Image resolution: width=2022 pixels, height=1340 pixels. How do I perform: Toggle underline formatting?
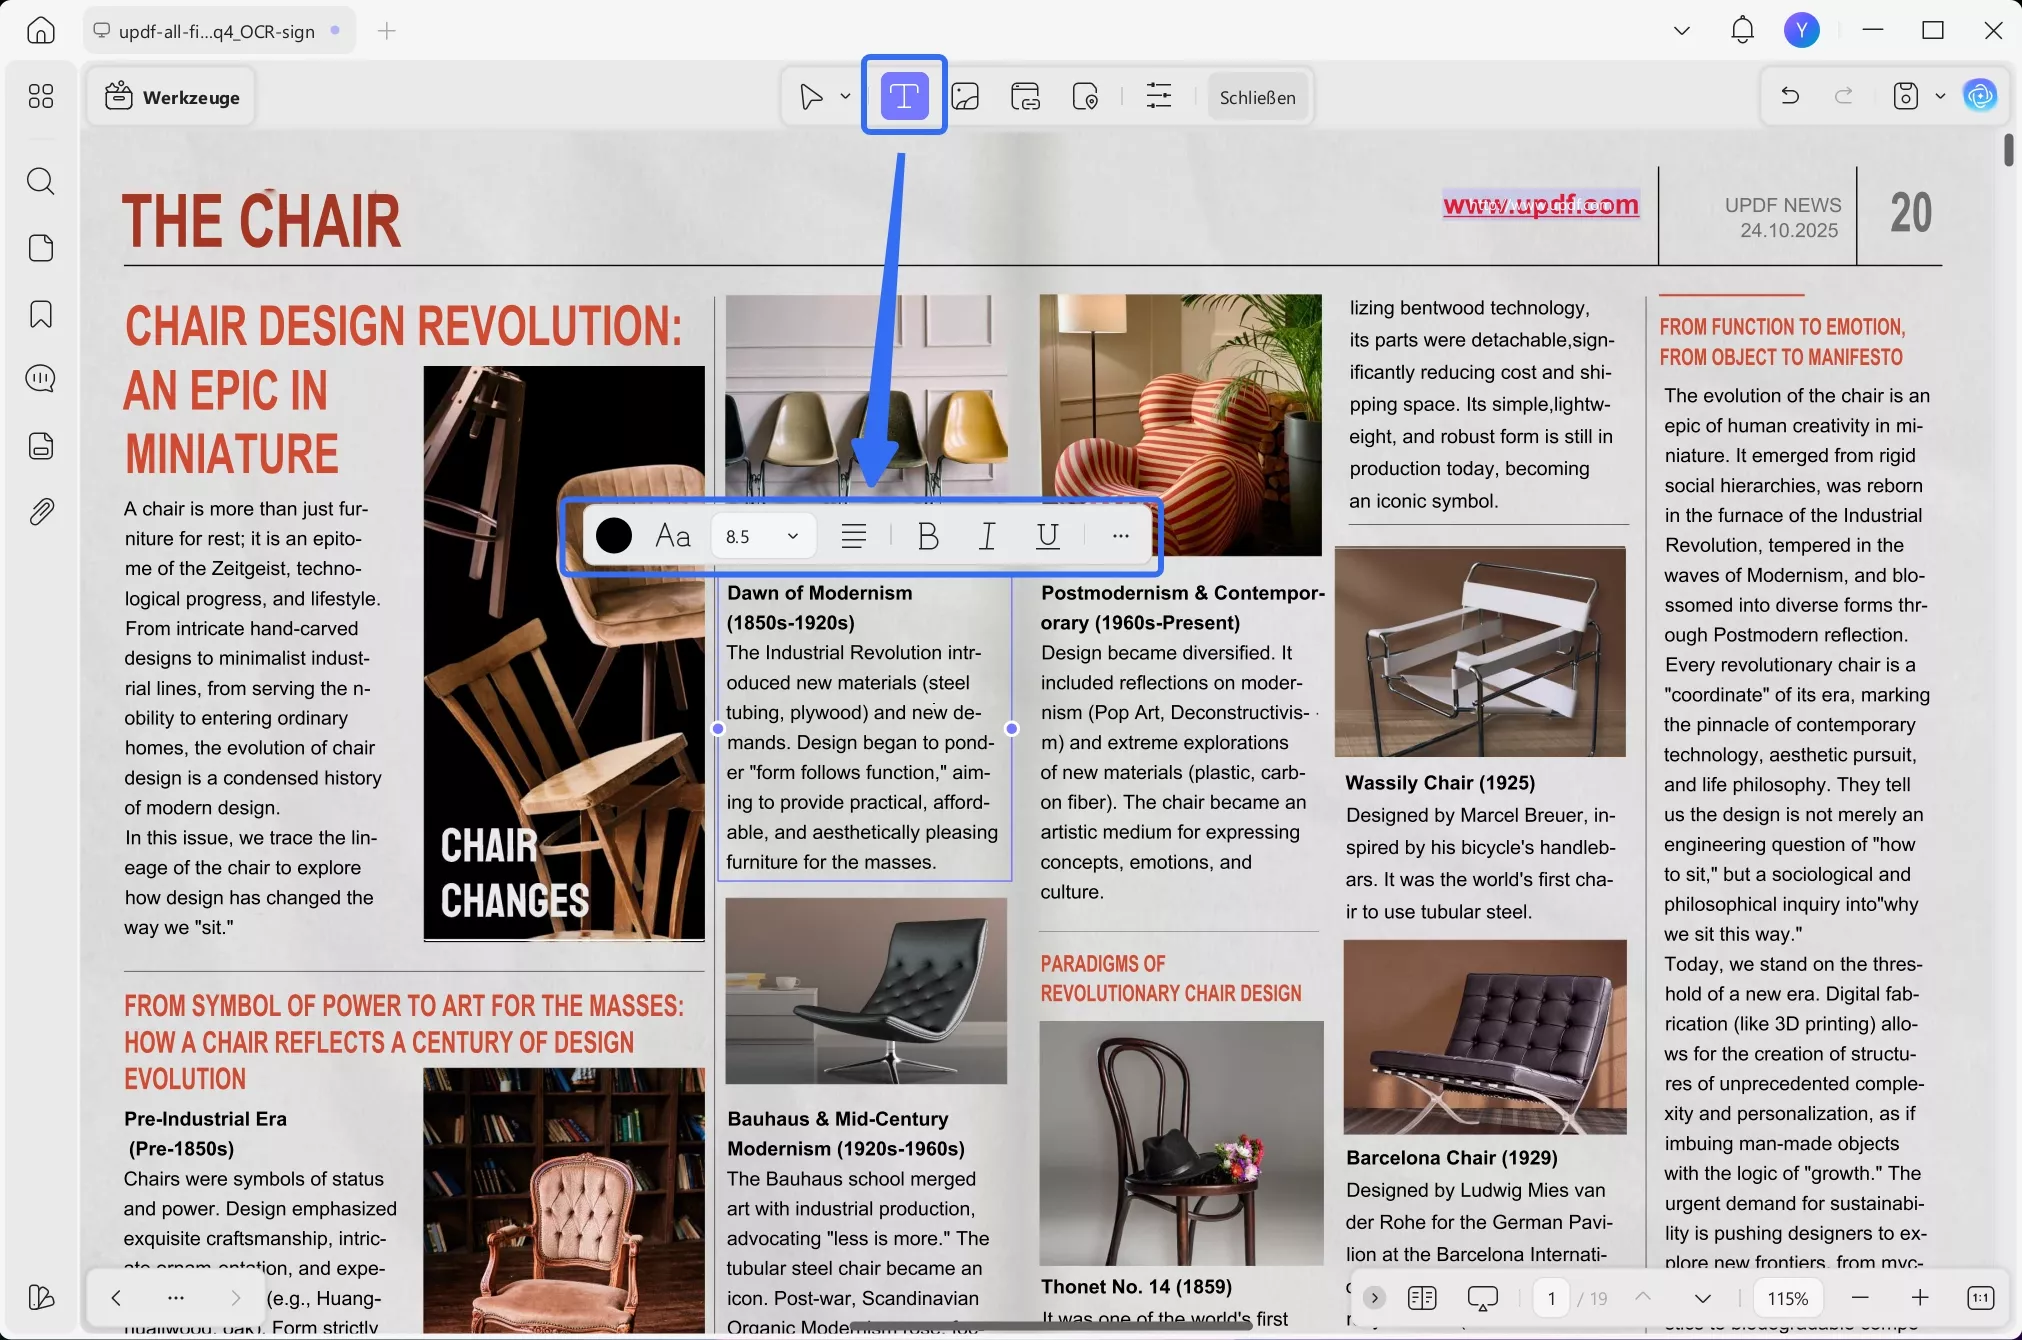1047,537
